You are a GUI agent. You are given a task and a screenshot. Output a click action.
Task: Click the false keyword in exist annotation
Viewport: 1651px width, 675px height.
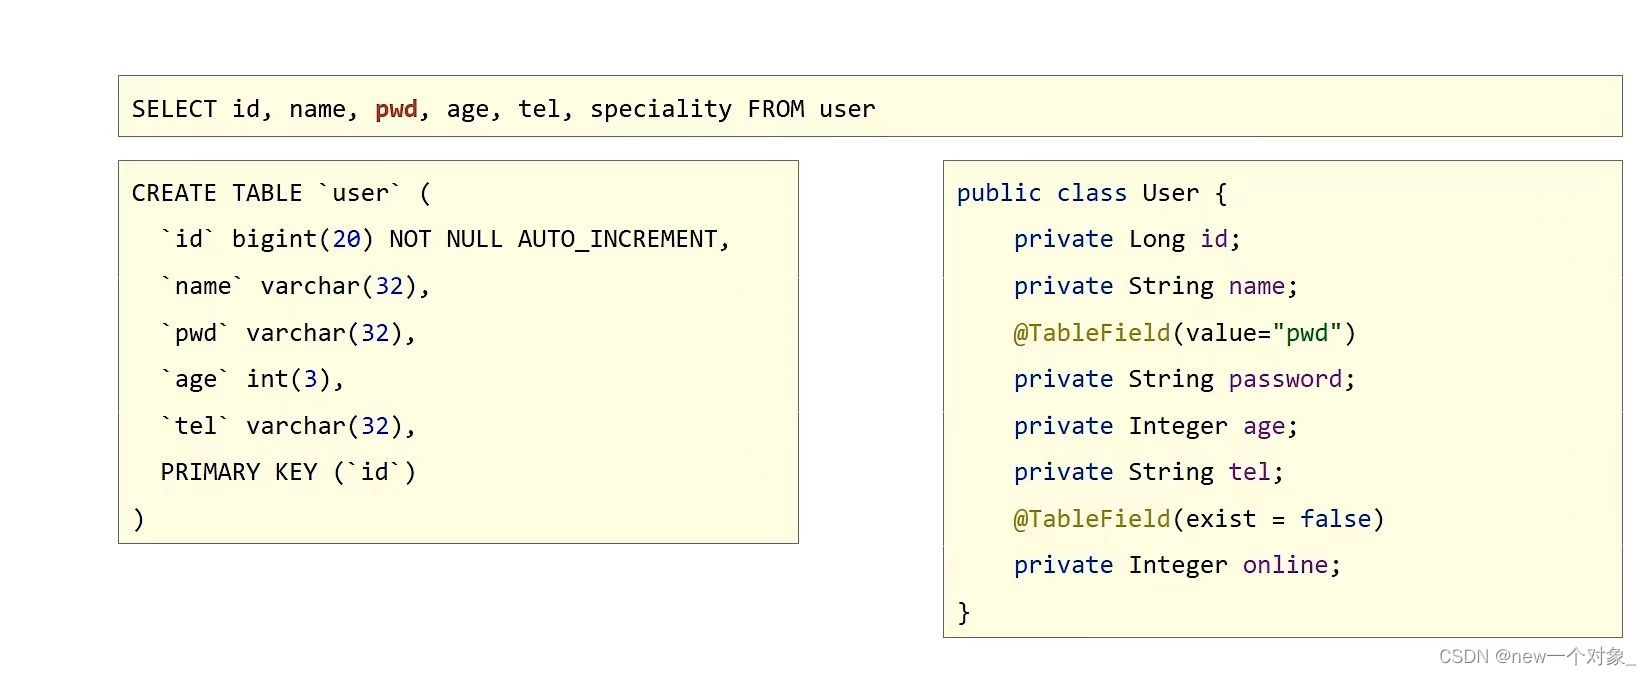click(1335, 519)
